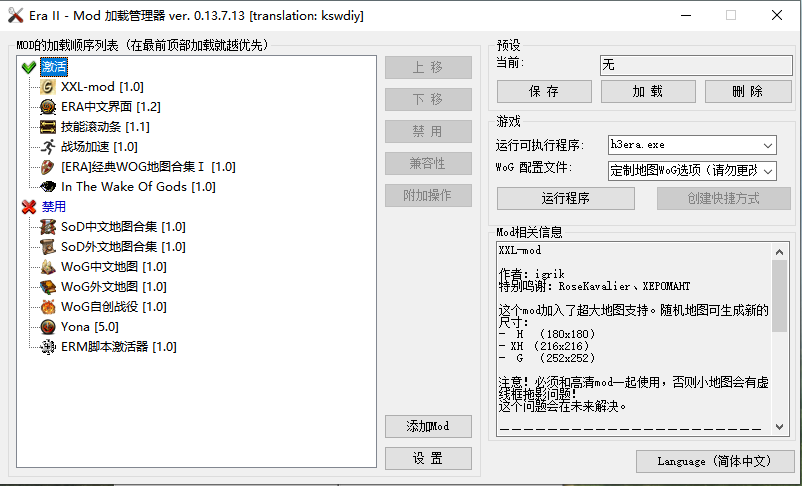Click the ERM脚本激活器 mod icon
802x486 pixels.
48,346
